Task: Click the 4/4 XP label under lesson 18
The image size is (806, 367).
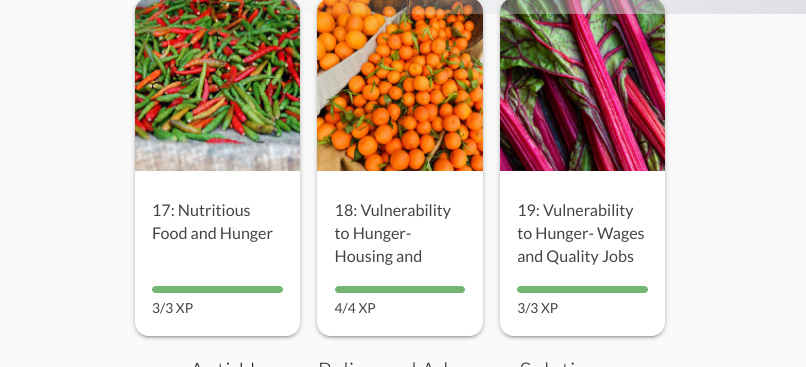Action: 355,308
